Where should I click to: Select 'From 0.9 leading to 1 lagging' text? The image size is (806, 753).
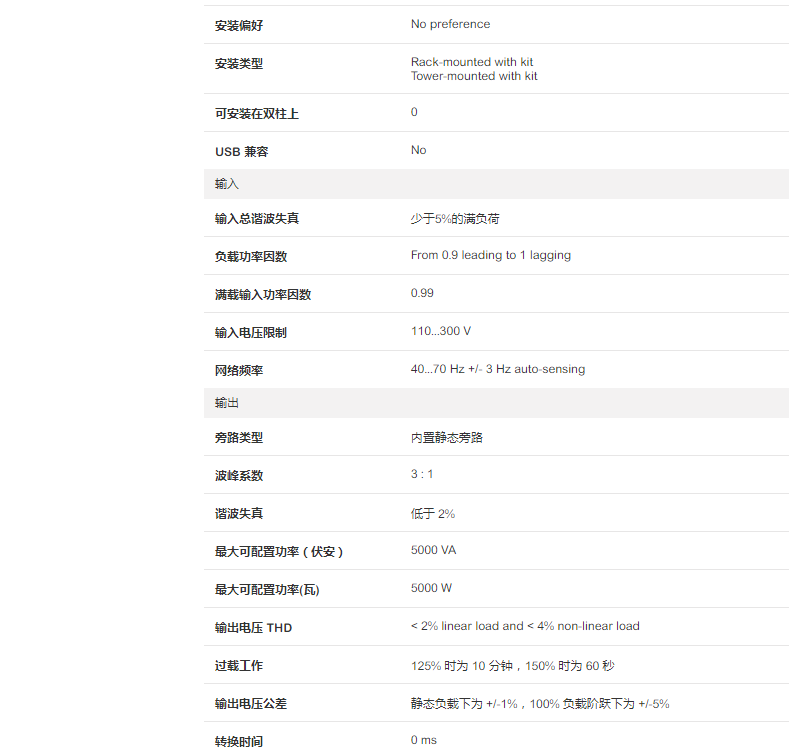click(x=491, y=255)
